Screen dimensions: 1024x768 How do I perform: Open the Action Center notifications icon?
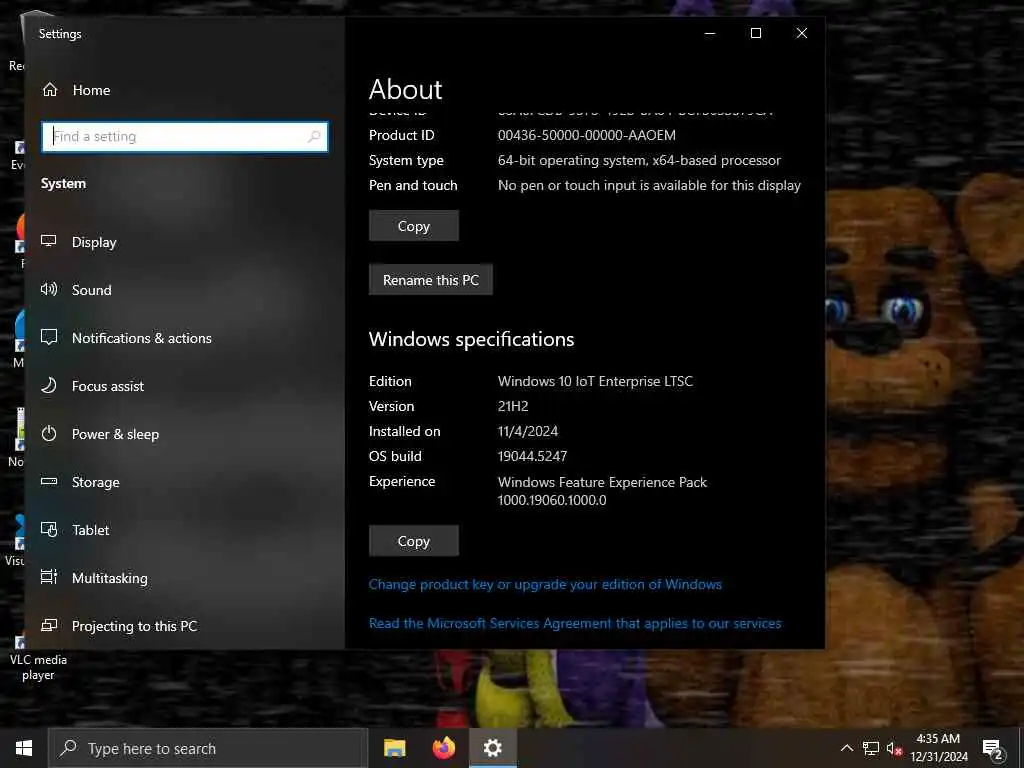click(x=992, y=748)
